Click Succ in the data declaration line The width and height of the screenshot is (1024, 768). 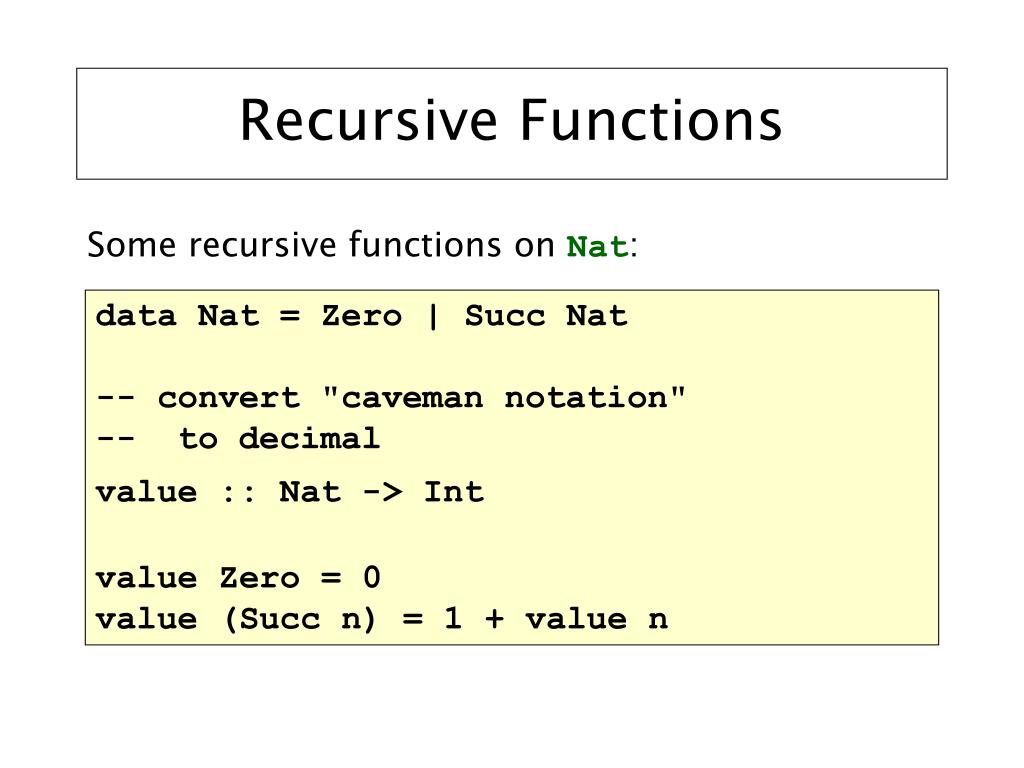[505, 316]
